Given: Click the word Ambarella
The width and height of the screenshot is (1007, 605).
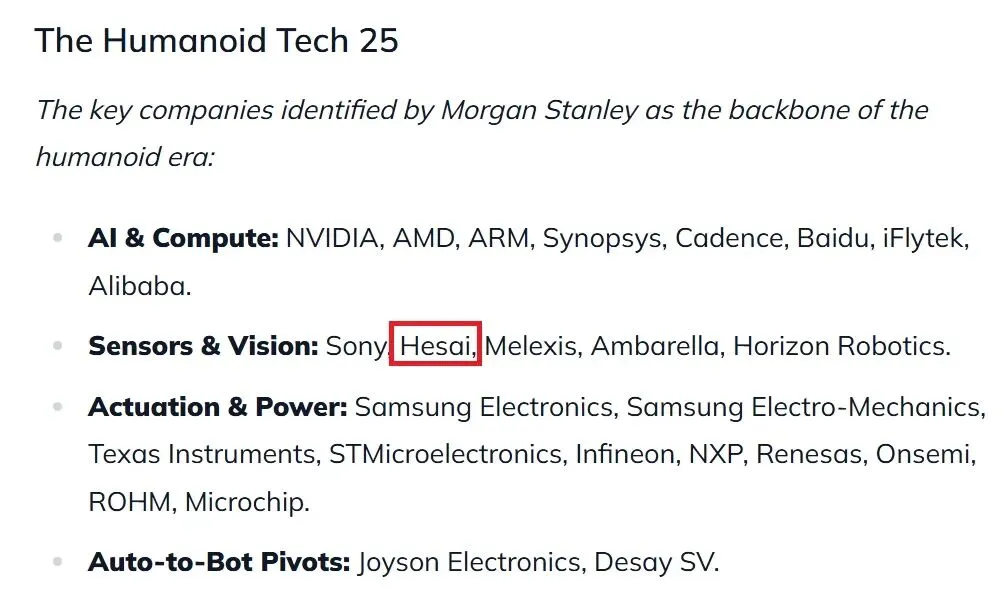Looking at the screenshot, I should (654, 346).
